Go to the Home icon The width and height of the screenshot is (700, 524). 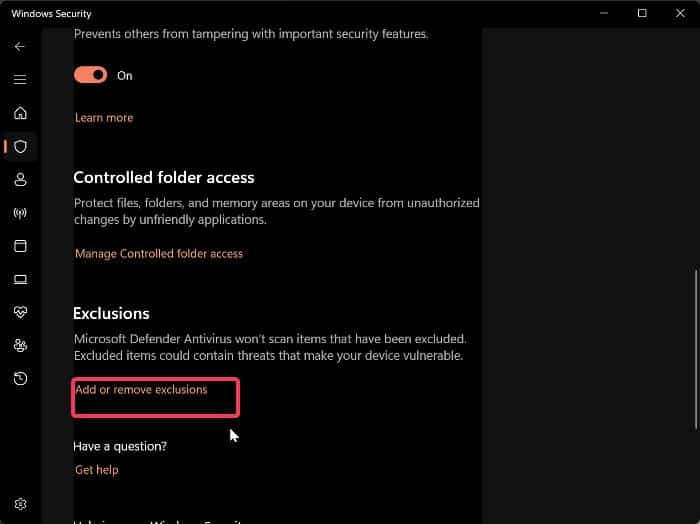[x=20, y=113]
